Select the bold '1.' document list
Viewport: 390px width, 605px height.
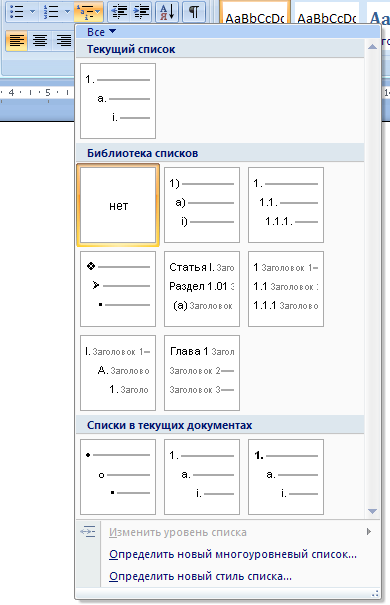(286, 477)
